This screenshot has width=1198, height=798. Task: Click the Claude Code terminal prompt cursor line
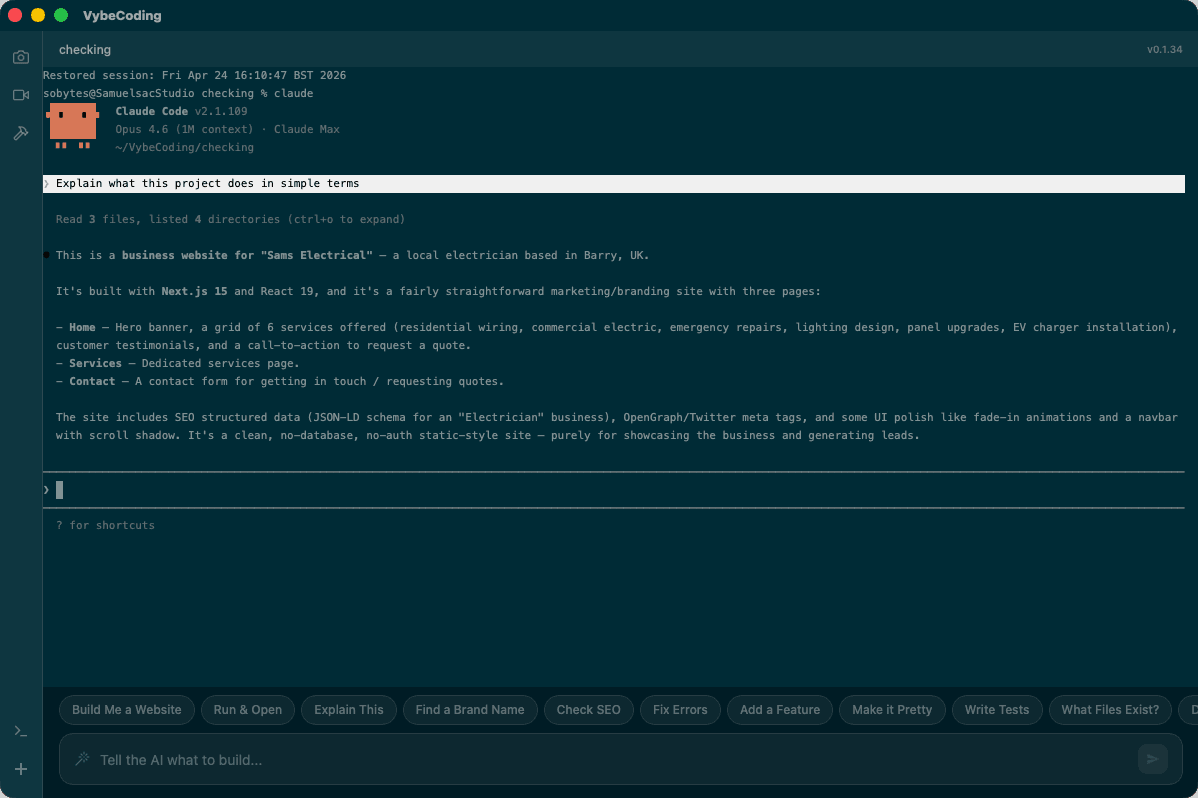(x=614, y=490)
